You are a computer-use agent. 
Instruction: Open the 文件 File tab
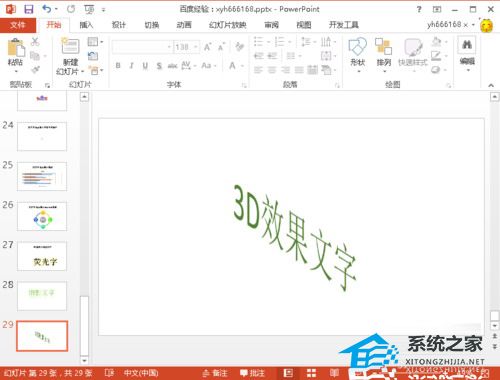[x=18, y=25]
